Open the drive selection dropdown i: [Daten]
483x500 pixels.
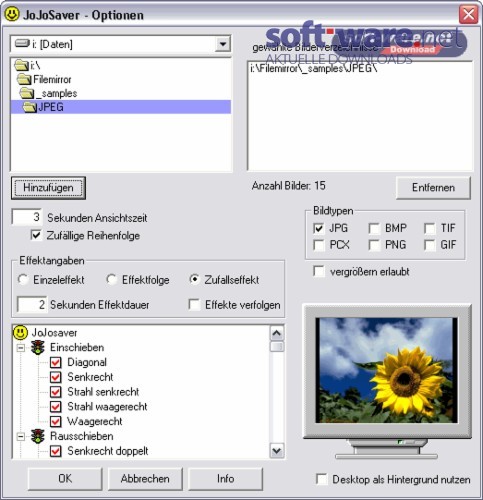[223, 44]
